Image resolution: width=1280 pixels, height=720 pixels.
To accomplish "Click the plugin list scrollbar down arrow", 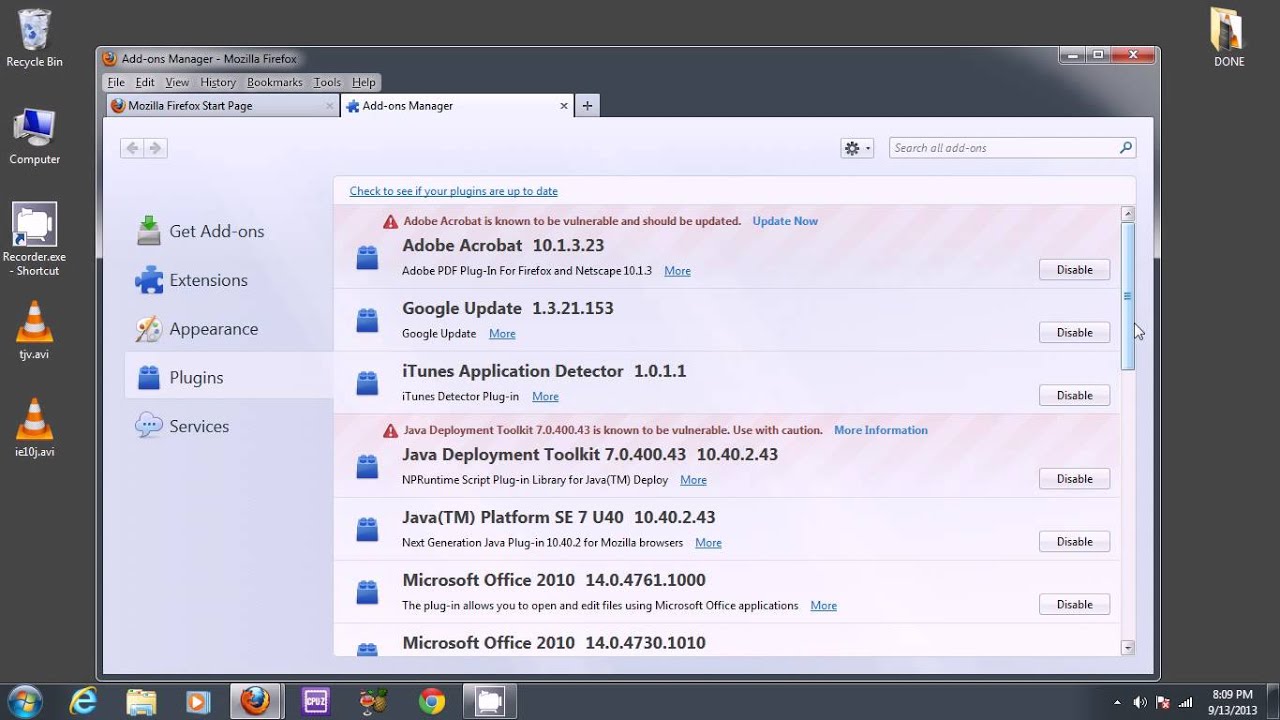I will point(1128,648).
